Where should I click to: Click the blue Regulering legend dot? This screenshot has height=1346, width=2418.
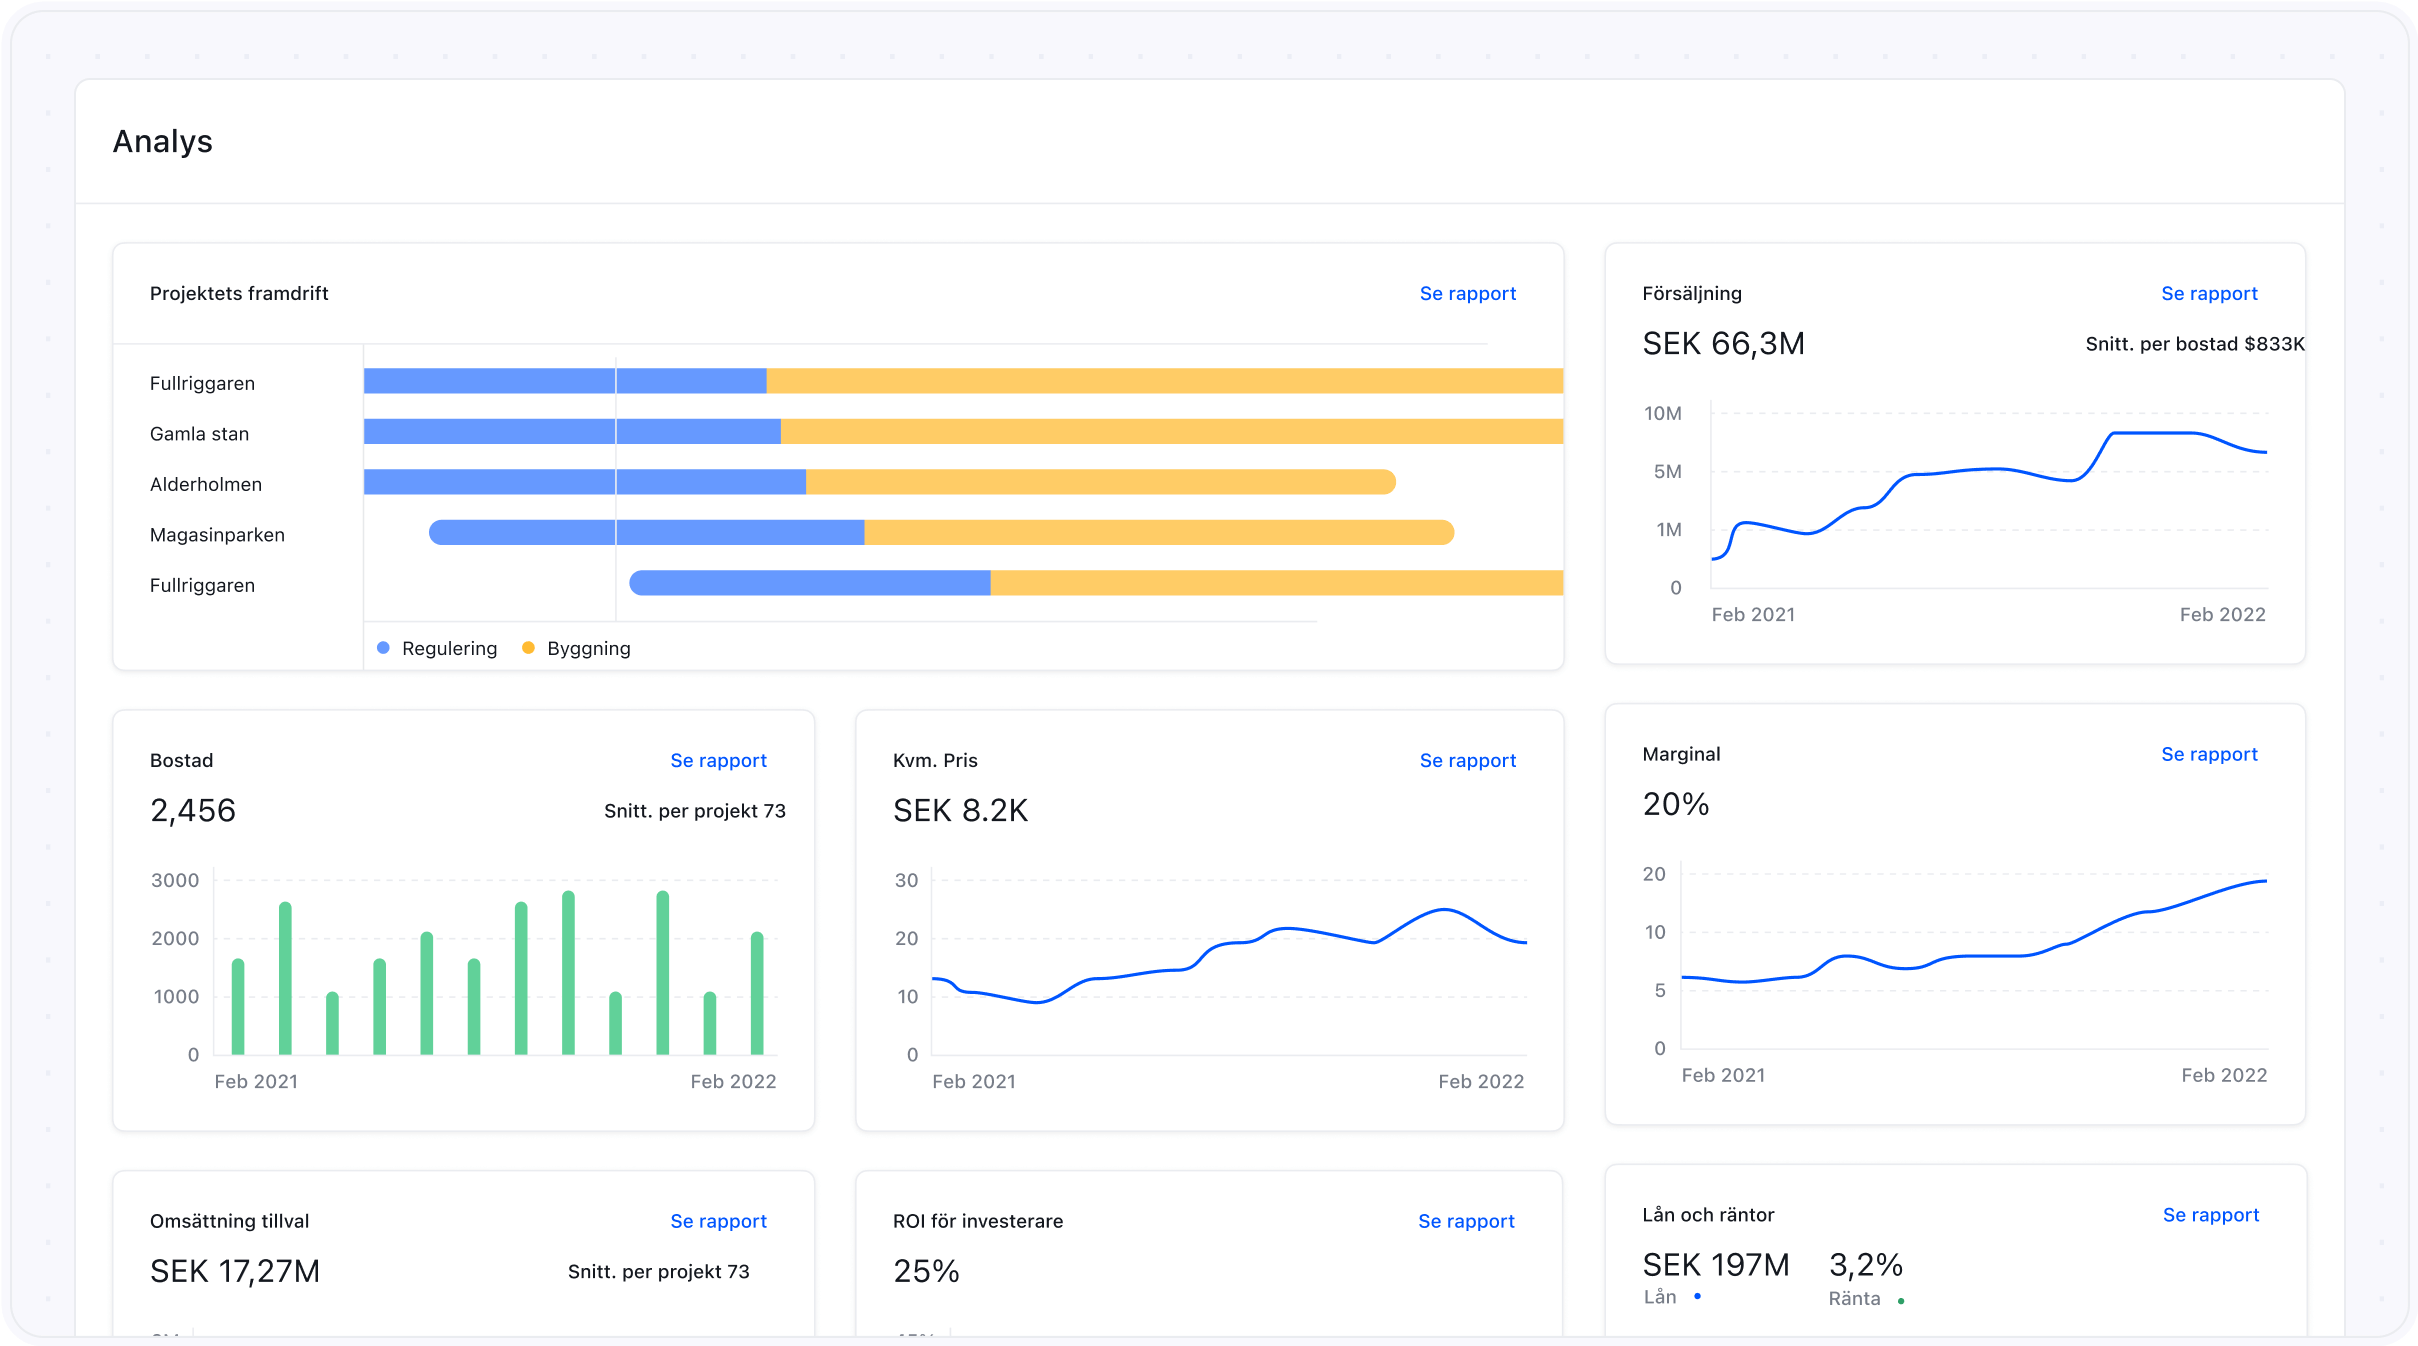tap(383, 648)
